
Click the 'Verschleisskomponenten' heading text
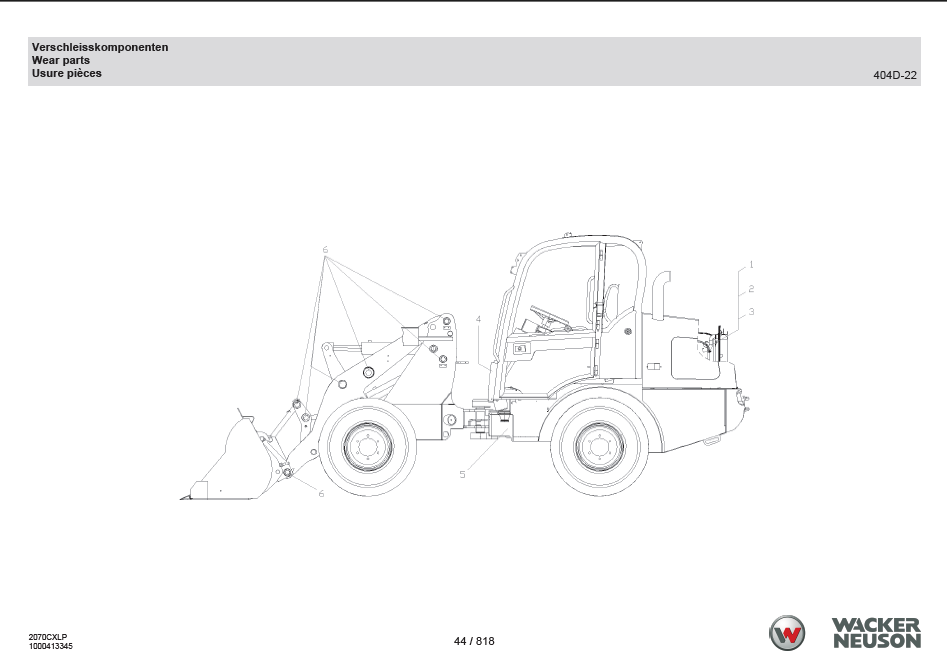(100, 47)
